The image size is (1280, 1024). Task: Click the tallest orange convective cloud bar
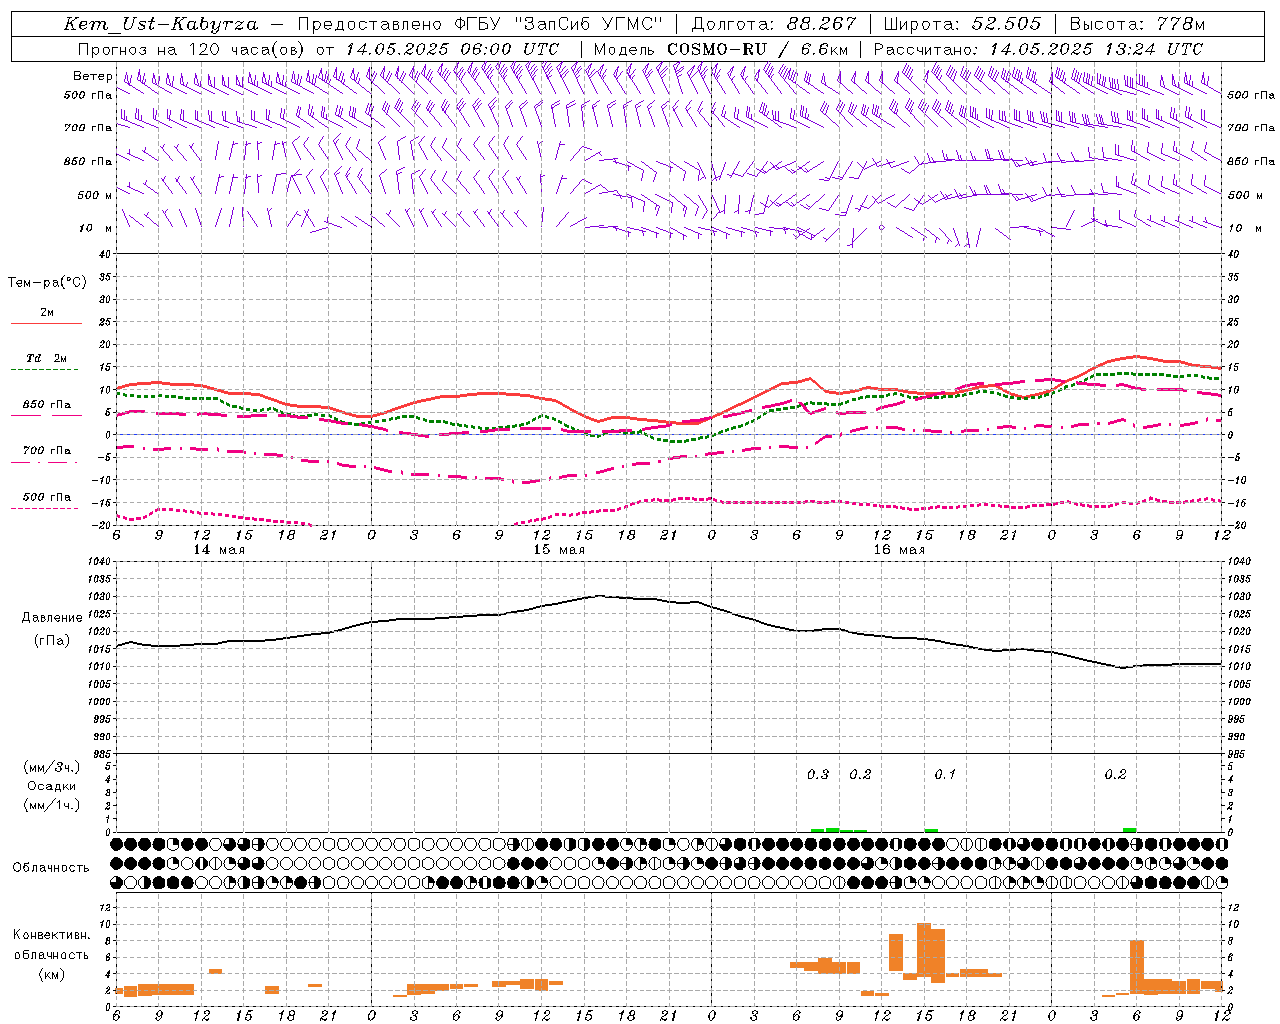[924, 950]
